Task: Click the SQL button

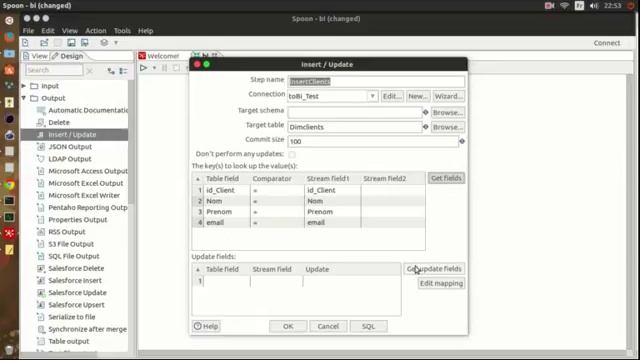Action: tap(368, 326)
